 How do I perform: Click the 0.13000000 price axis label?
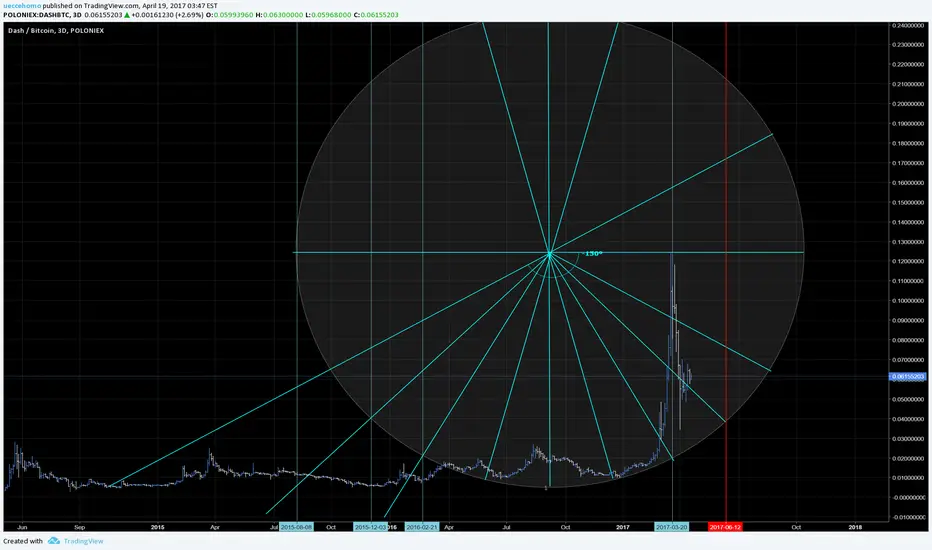[908, 242]
